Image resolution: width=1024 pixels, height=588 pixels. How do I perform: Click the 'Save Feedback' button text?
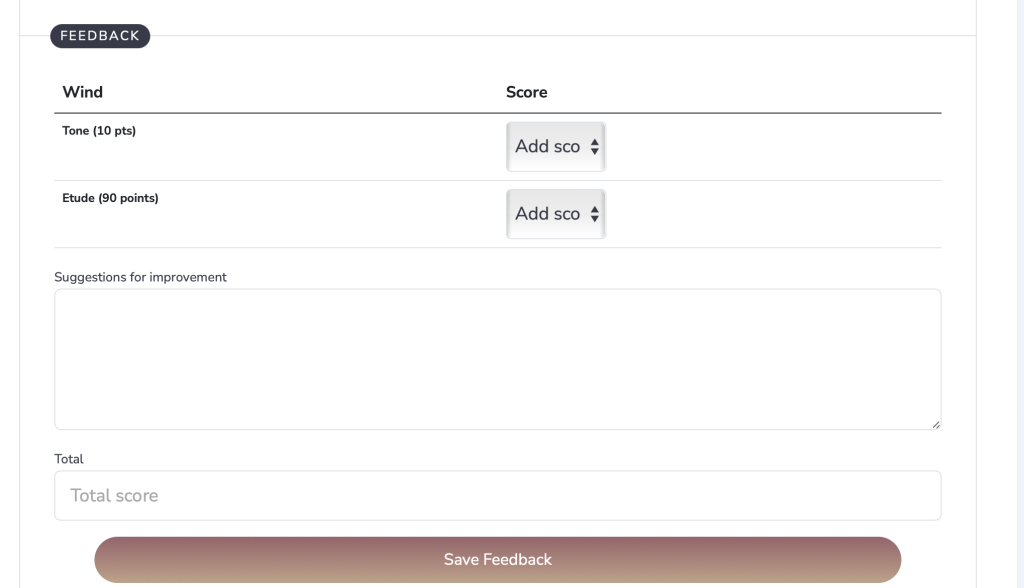(x=498, y=560)
